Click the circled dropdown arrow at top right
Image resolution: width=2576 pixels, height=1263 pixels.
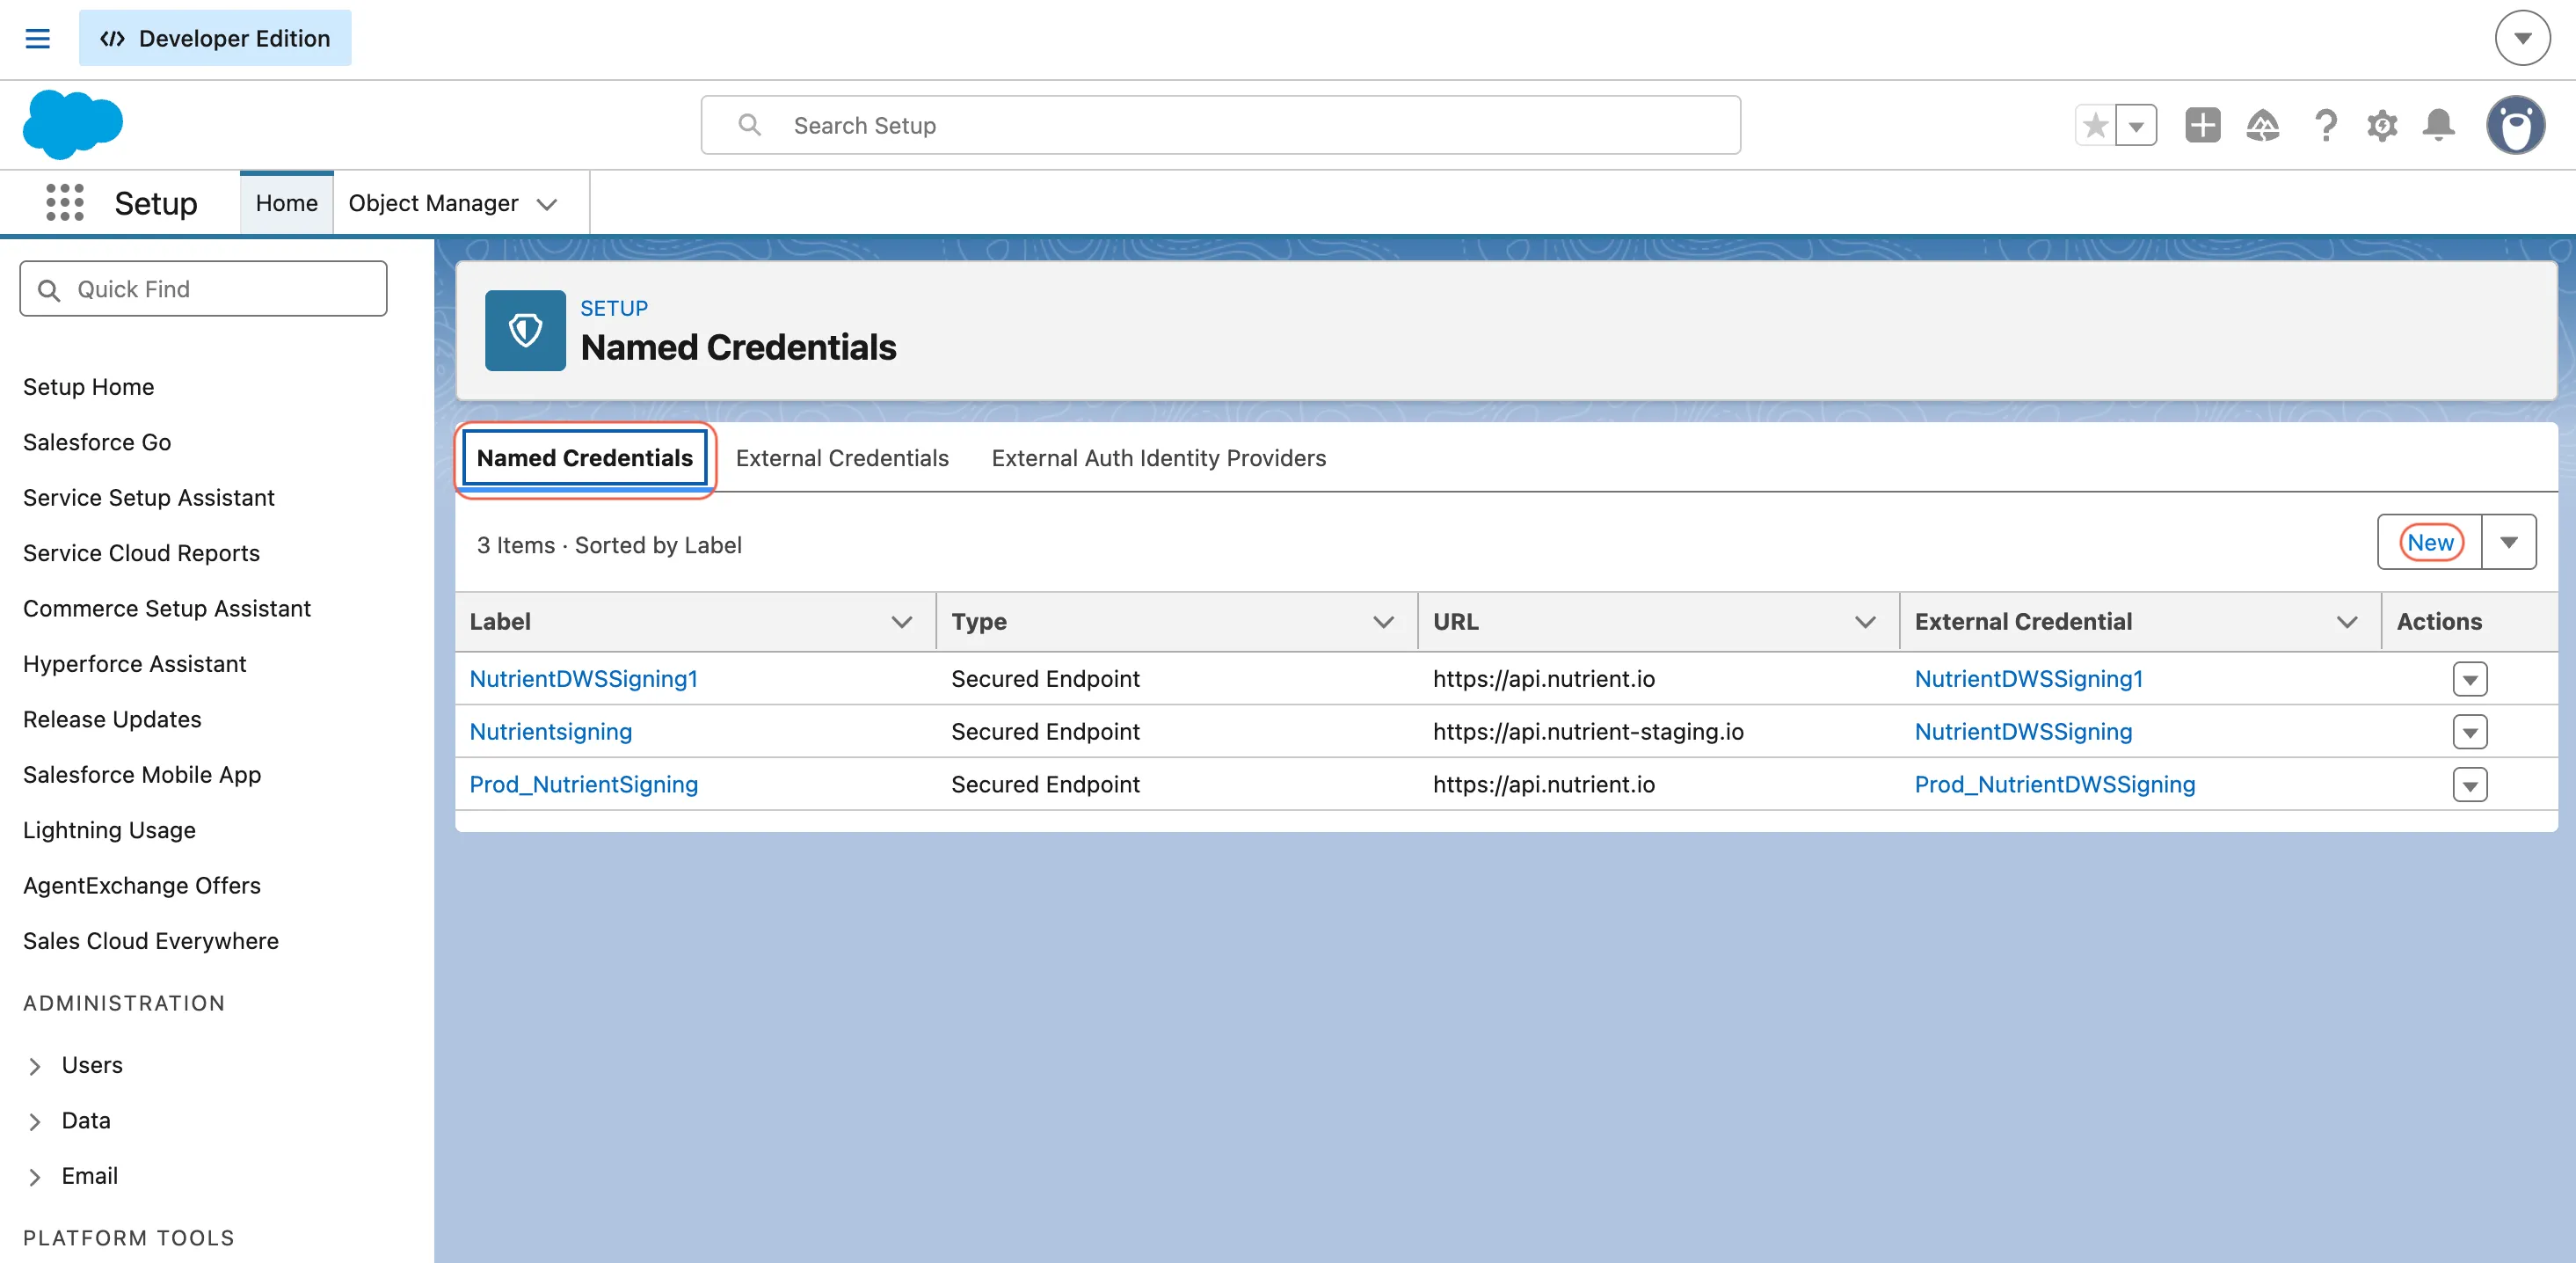click(x=2522, y=38)
